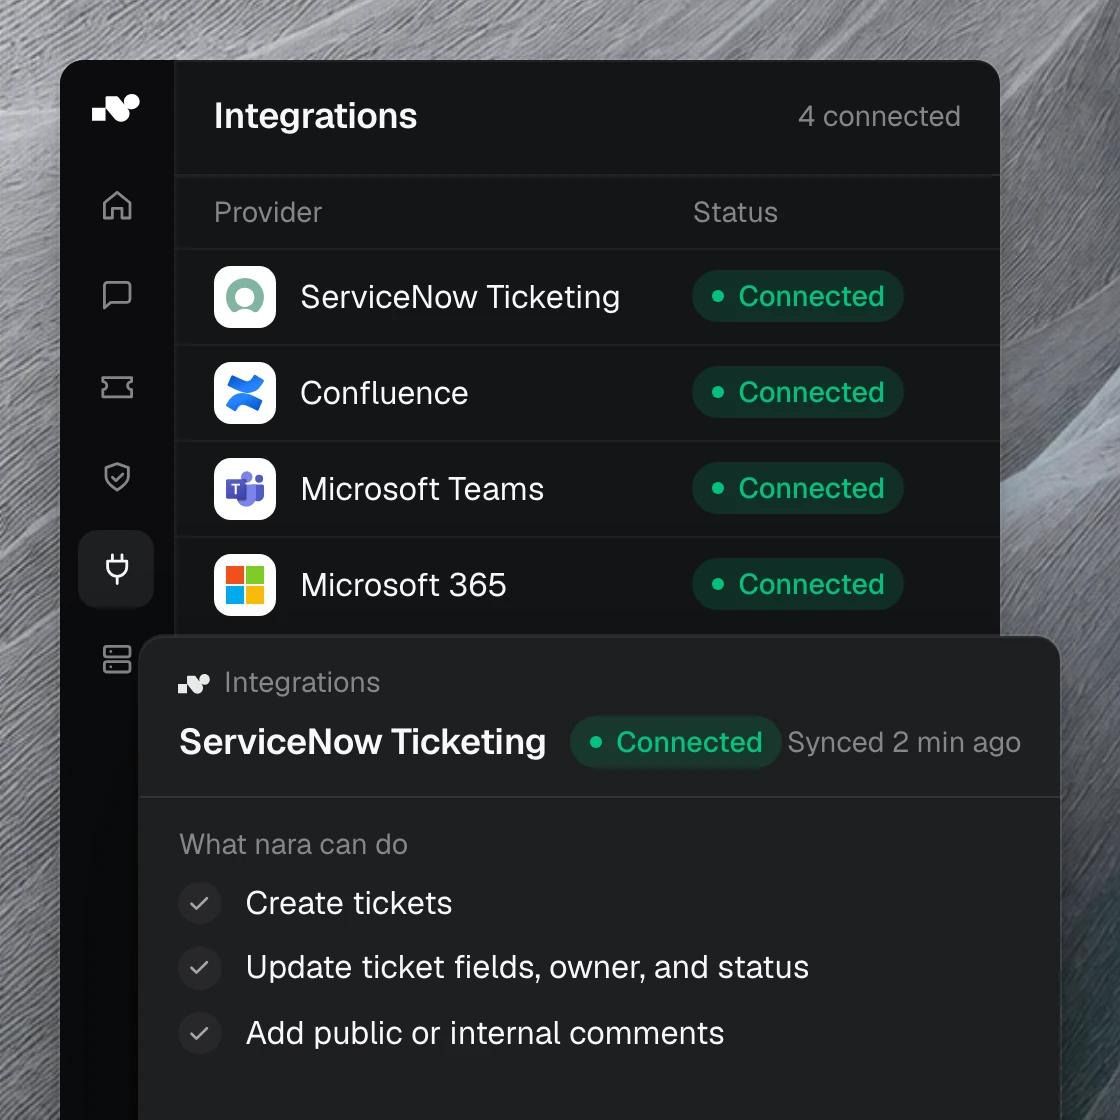This screenshot has height=1120, width=1120.
Task: Click the Confluence row Connected badge
Action: 798,392
